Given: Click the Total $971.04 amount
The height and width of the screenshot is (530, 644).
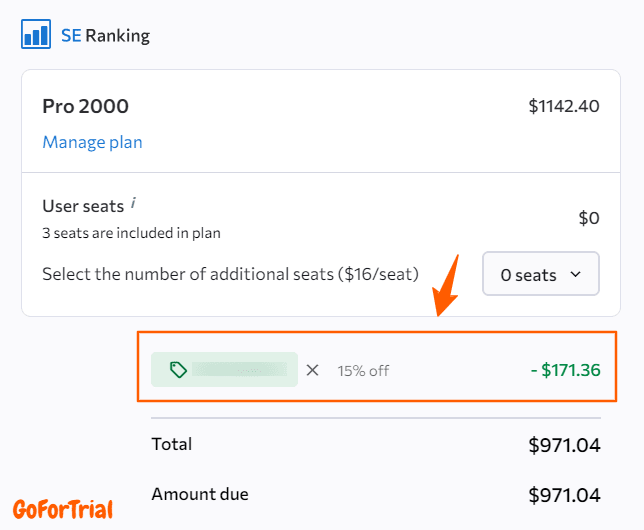Looking at the screenshot, I should coord(564,445).
